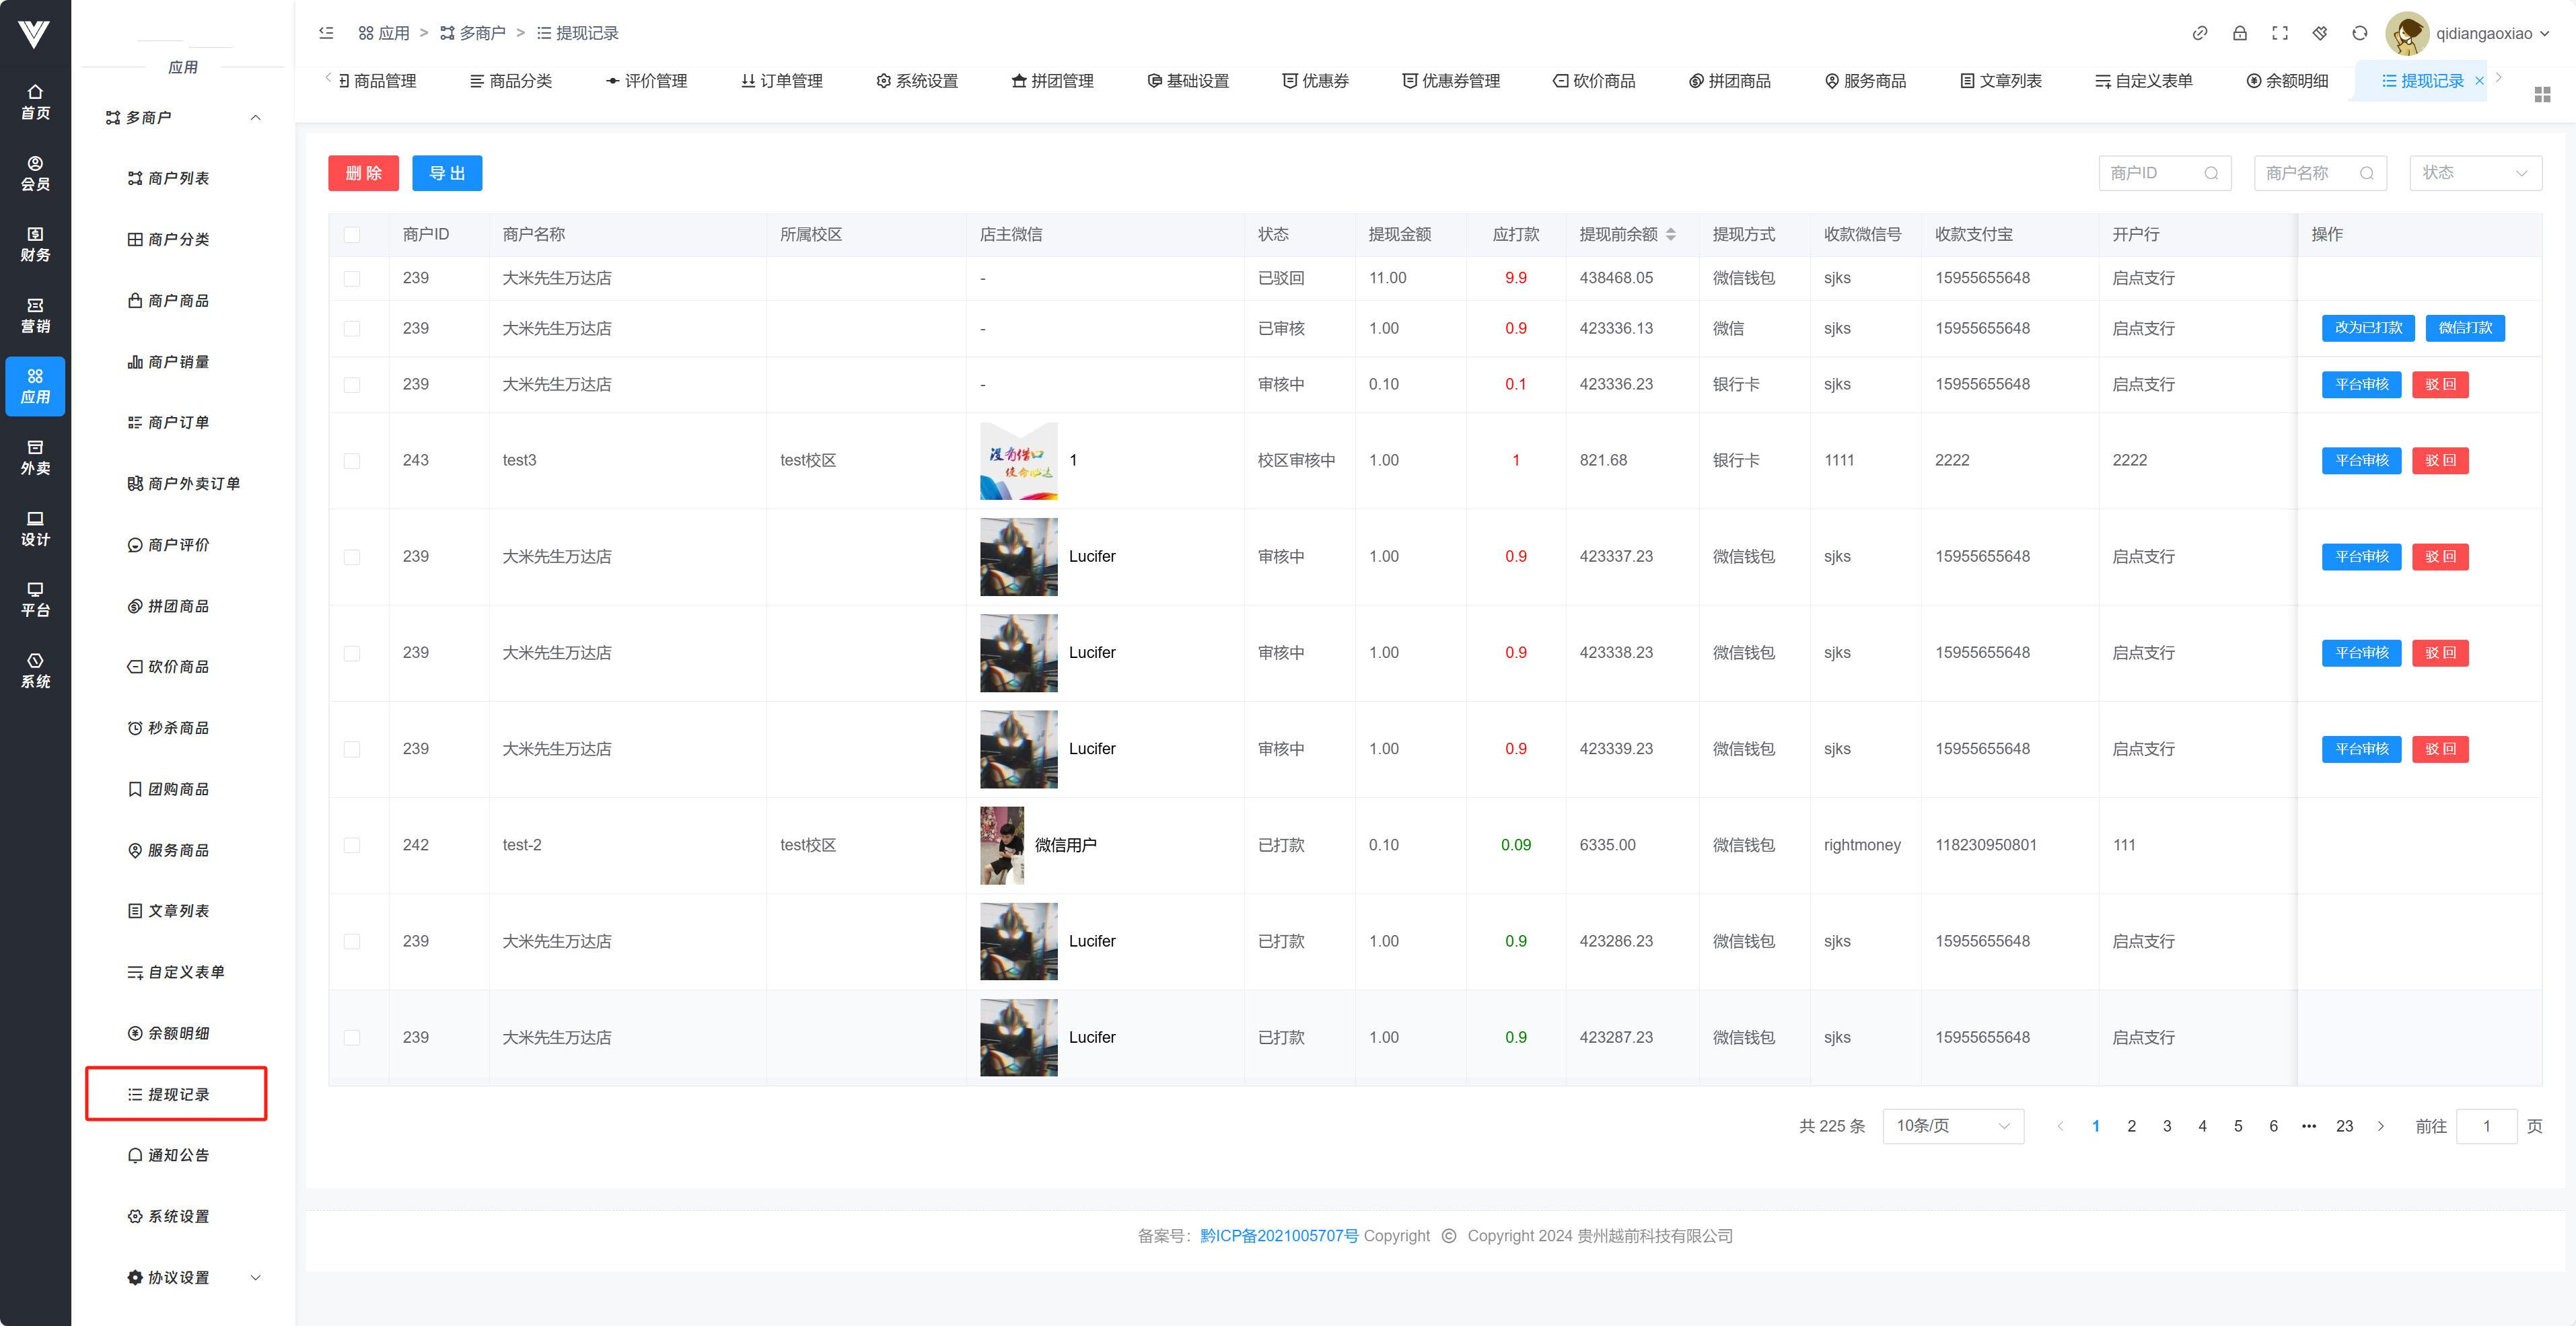The height and width of the screenshot is (1326, 2576).
Task: Click the red 删除 button
Action: (x=363, y=173)
